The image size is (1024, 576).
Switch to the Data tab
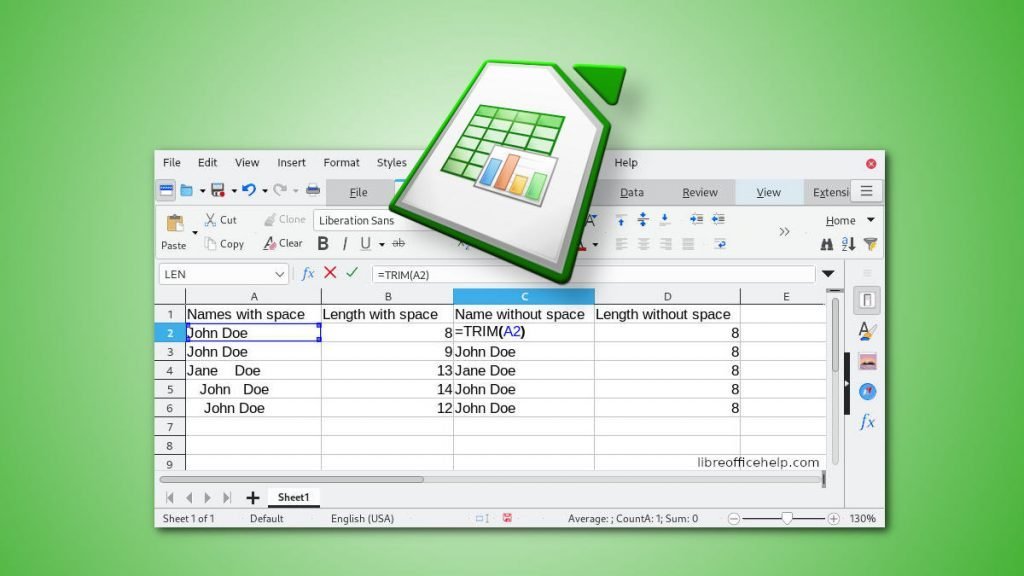coord(632,192)
